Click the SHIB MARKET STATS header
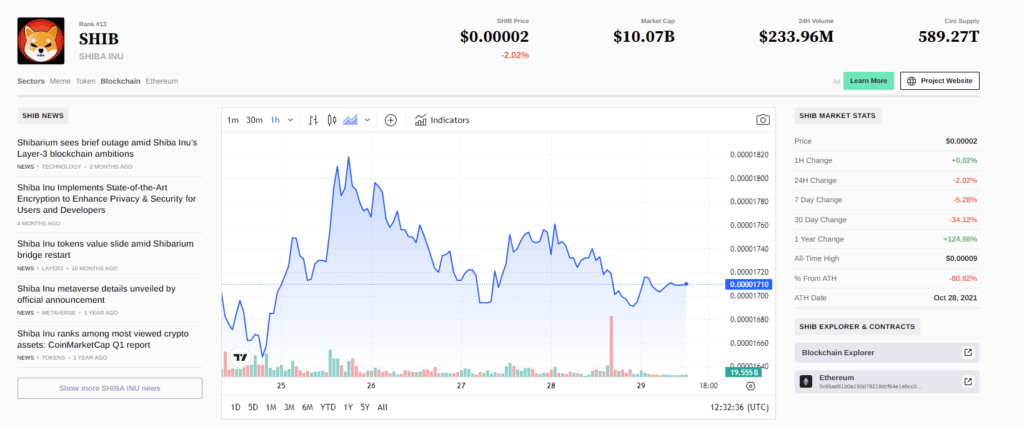Image resolution: width=1024 pixels, height=427 pixels. (838, 116)
